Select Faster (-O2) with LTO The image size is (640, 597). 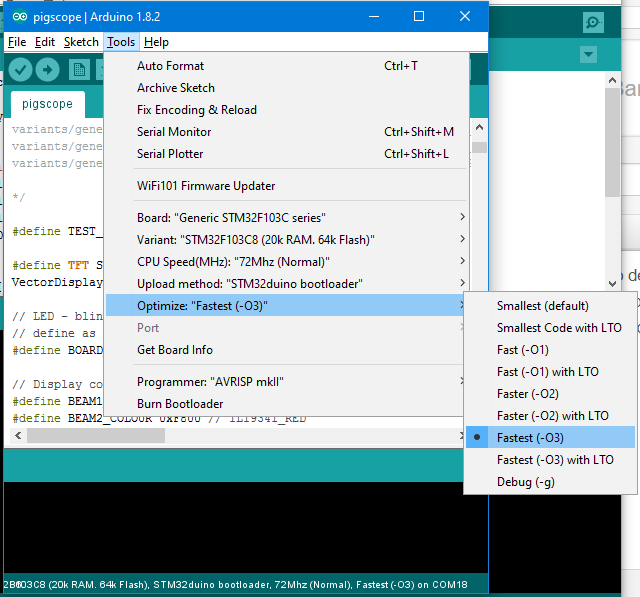(x=550, y=415)
